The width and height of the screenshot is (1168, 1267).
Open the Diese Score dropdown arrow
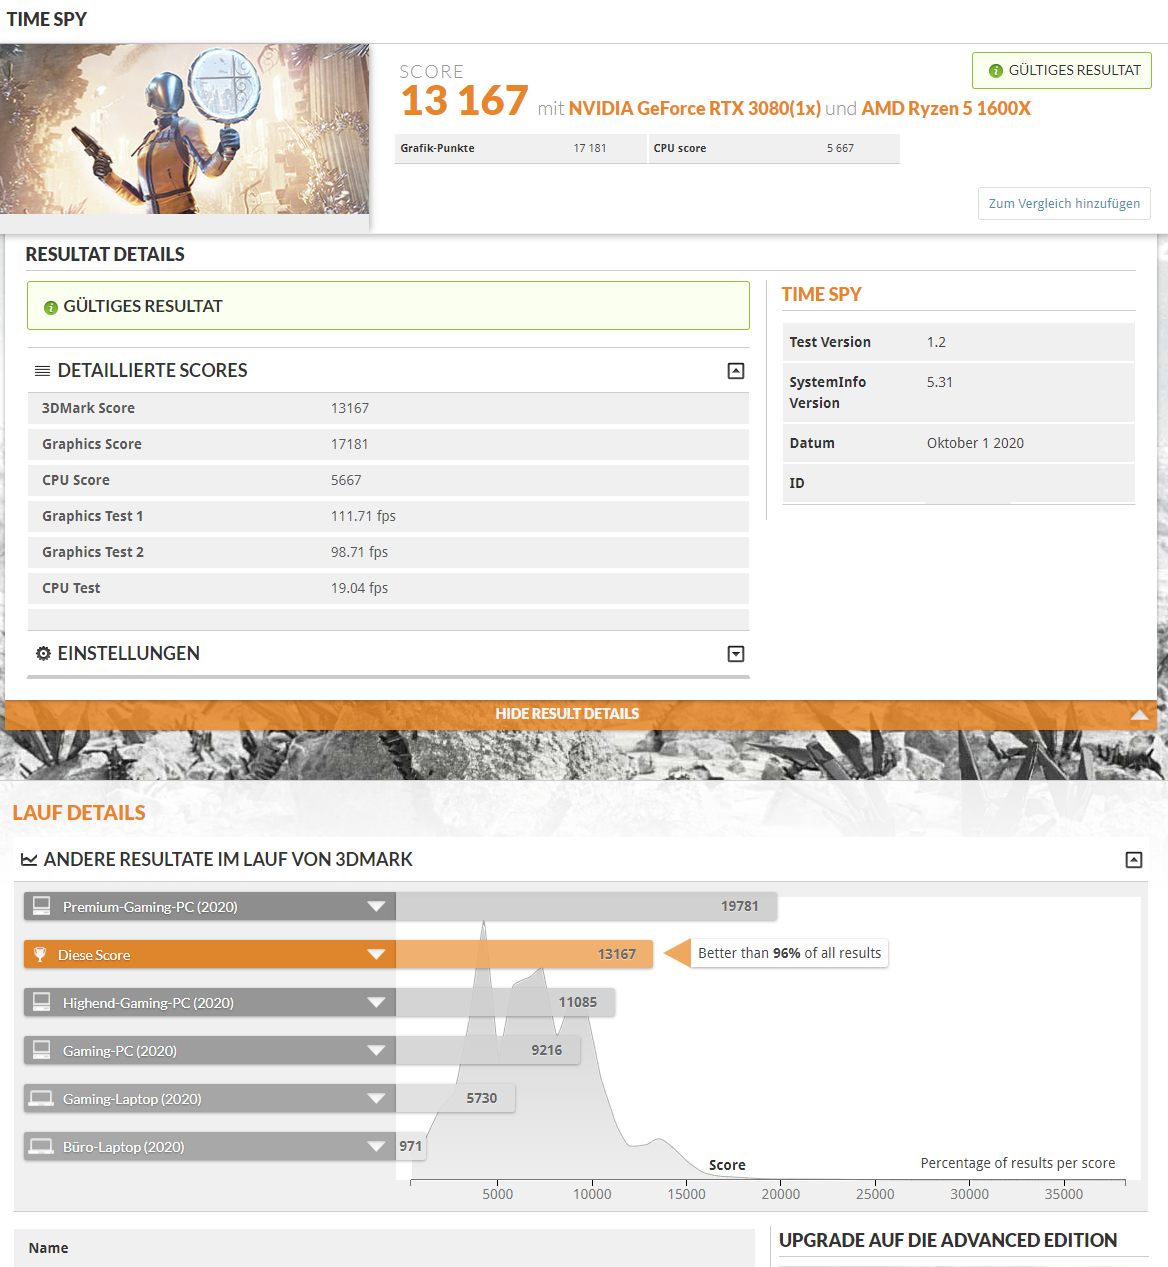point(376,955)
